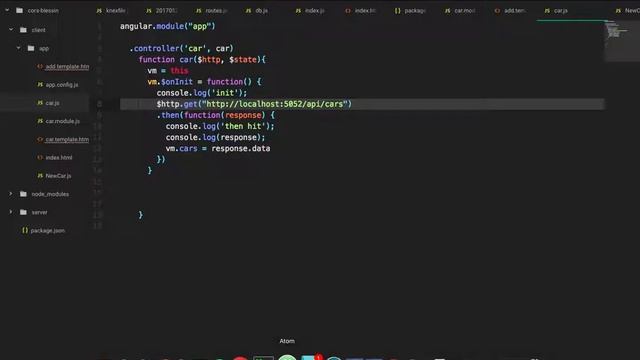
Task: Click the client folder icon
Action: click(23, 30)
